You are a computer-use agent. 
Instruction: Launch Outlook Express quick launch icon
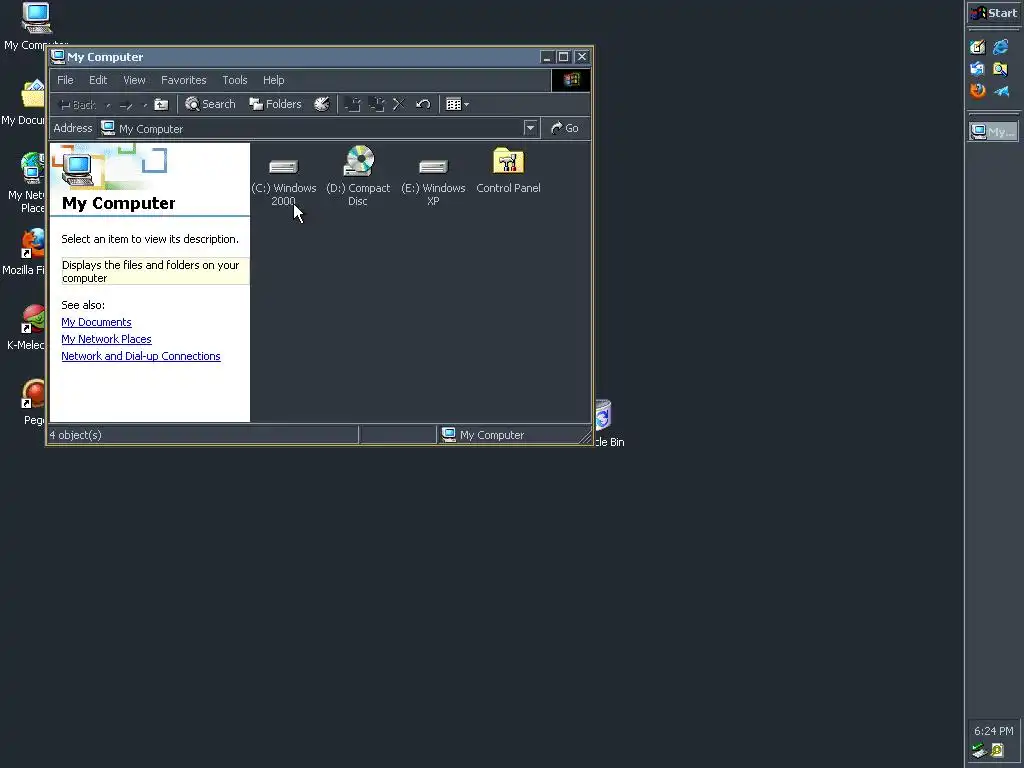tap(978, 69)
